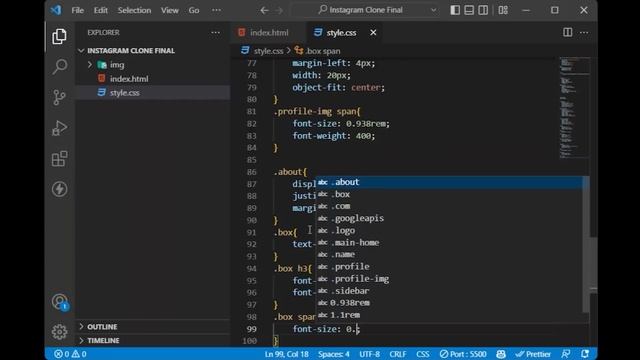Viewport: 640px width, 360px height.
Task: Open index.html in the Explorer tree
Action: coord(153,79)
